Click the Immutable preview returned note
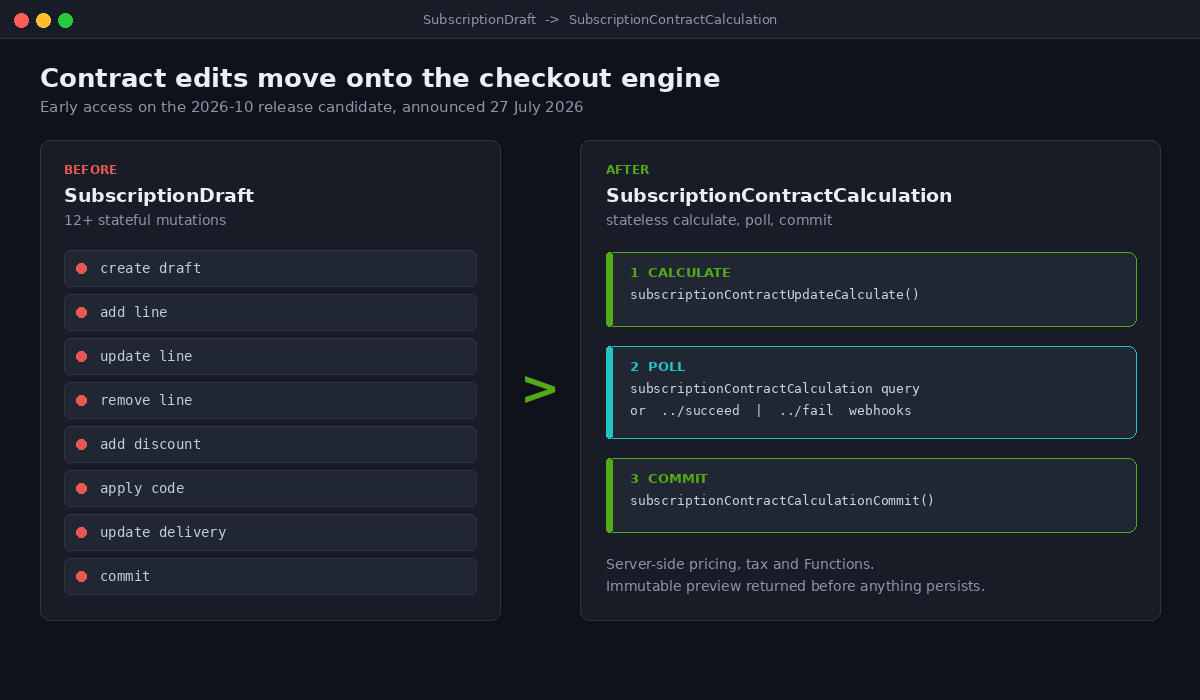 (795, 586)
